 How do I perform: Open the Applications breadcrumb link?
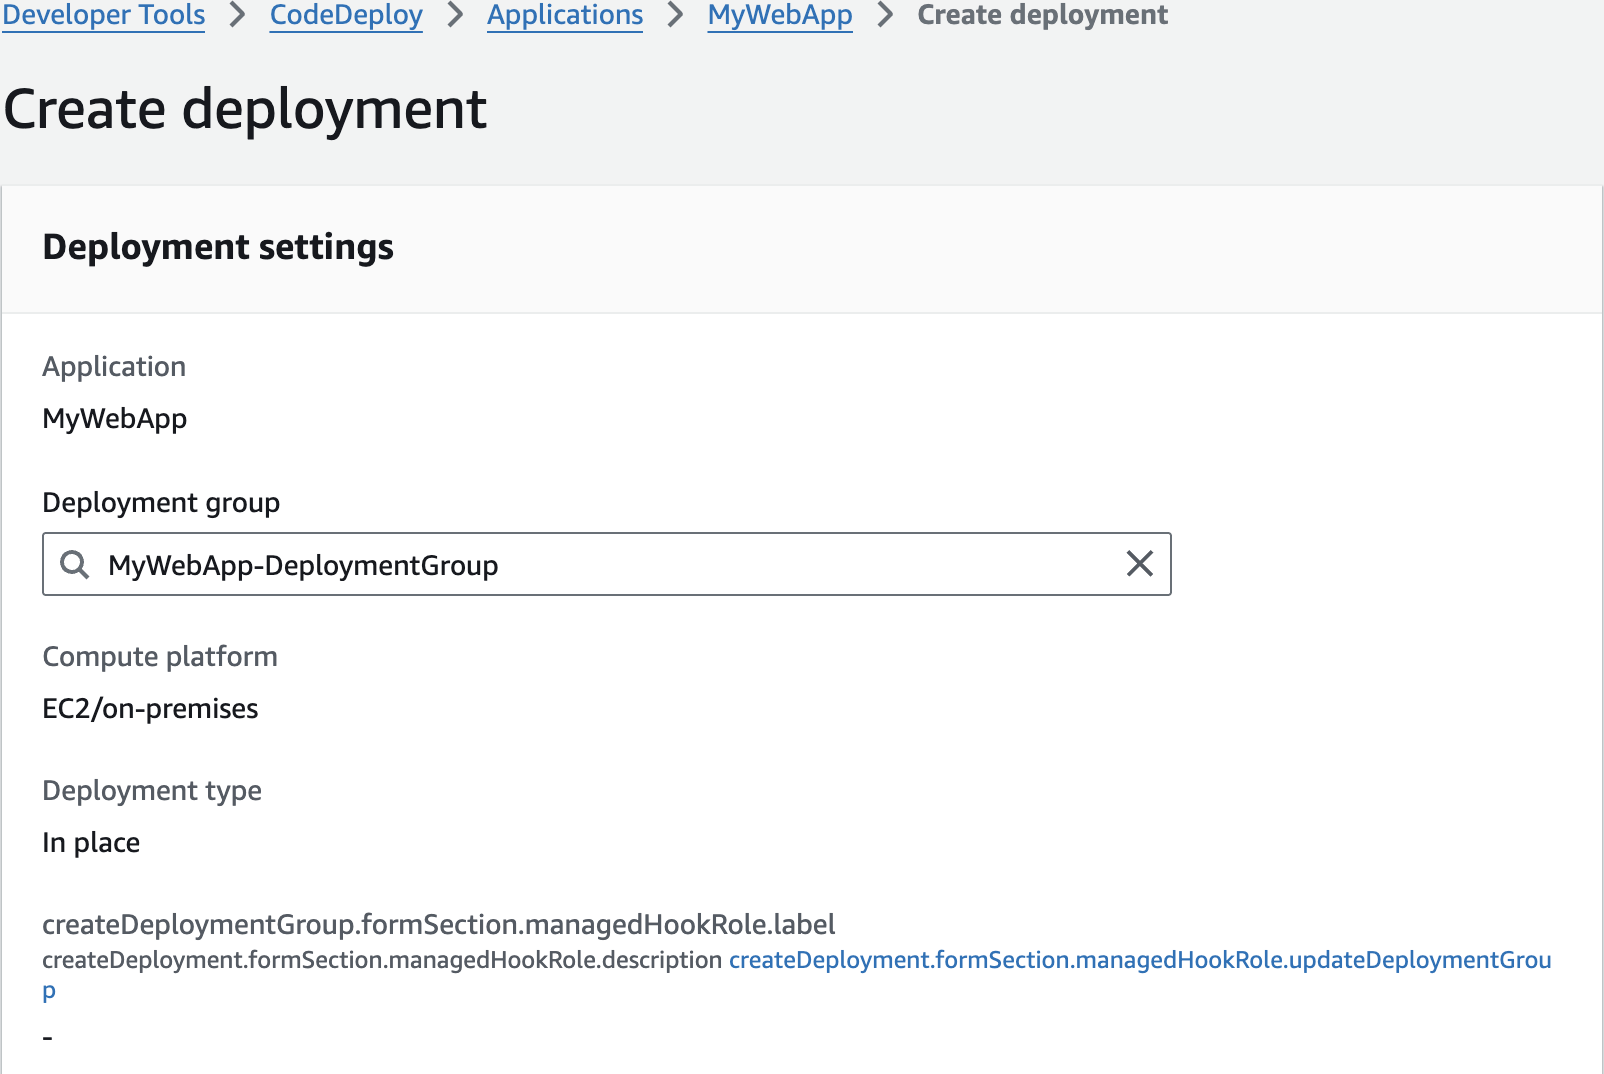pos(565,15)
